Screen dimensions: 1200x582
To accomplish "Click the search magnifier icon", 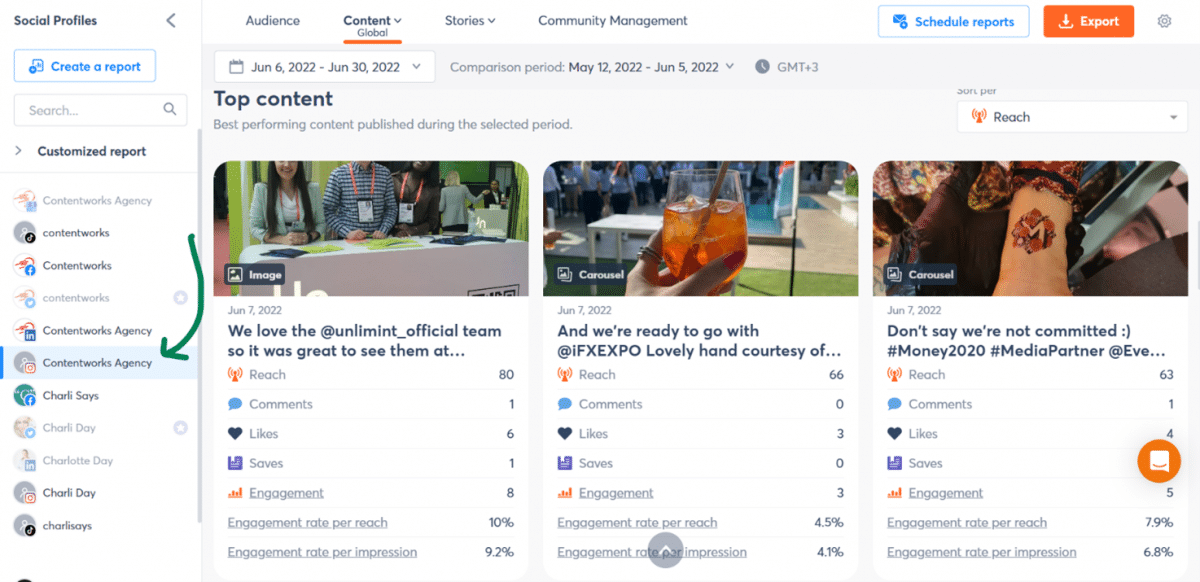I will [x=169, y=110].
